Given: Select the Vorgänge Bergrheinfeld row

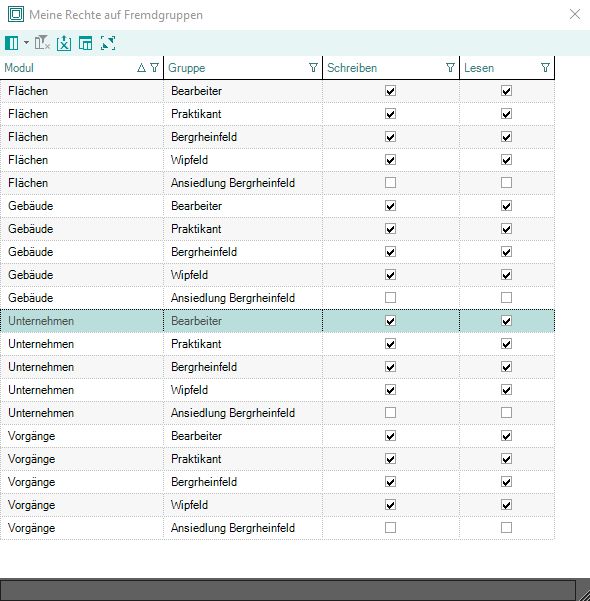Looking at the screenshot, I should tap(277, 482).
